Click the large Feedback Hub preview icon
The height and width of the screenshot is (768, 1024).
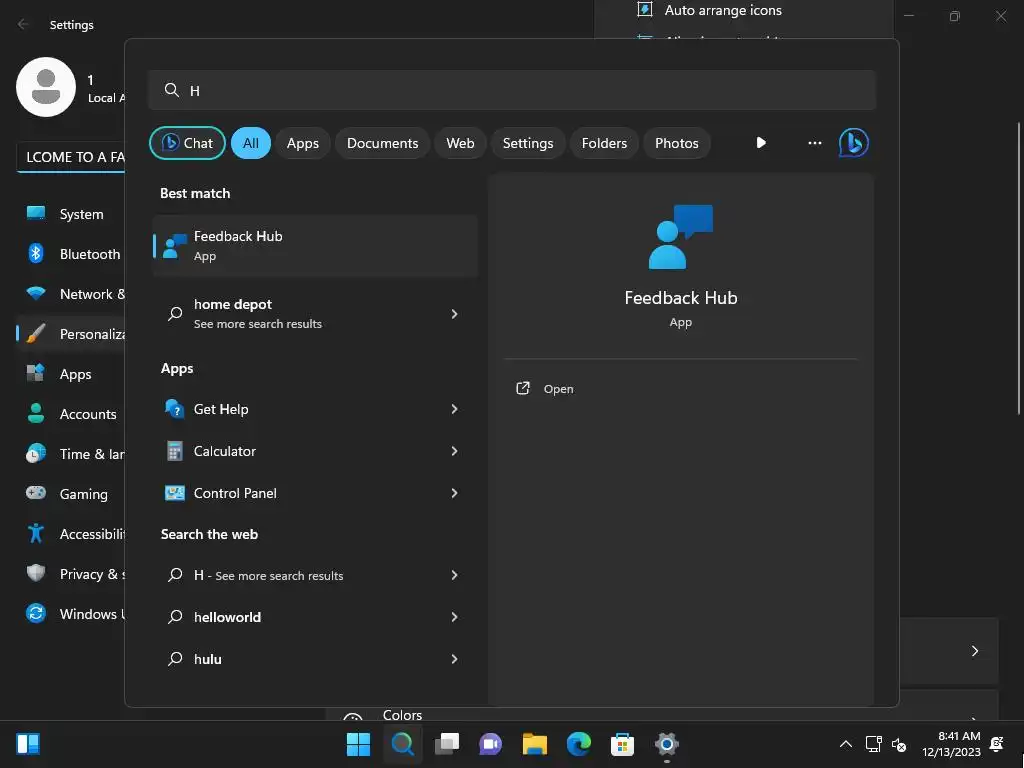pyautogui.click(x=680, y=237)
